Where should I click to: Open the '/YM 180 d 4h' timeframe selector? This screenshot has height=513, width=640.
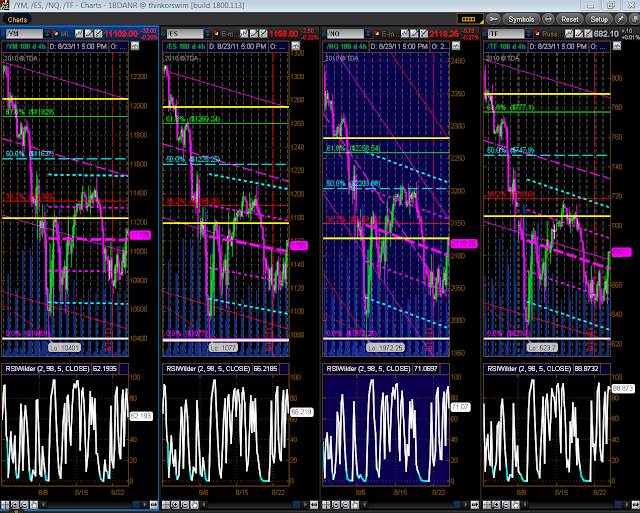coord(24,47)
